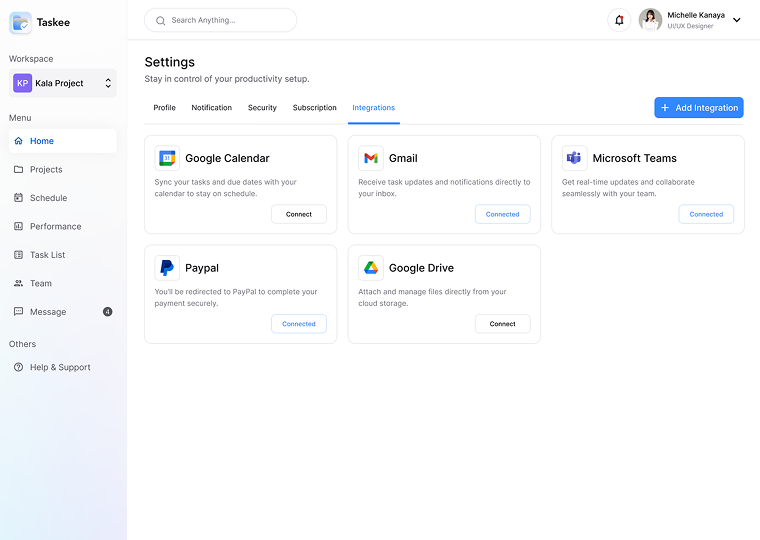
Task: Click the Task List icon
Action: click(x=18, y=255)
